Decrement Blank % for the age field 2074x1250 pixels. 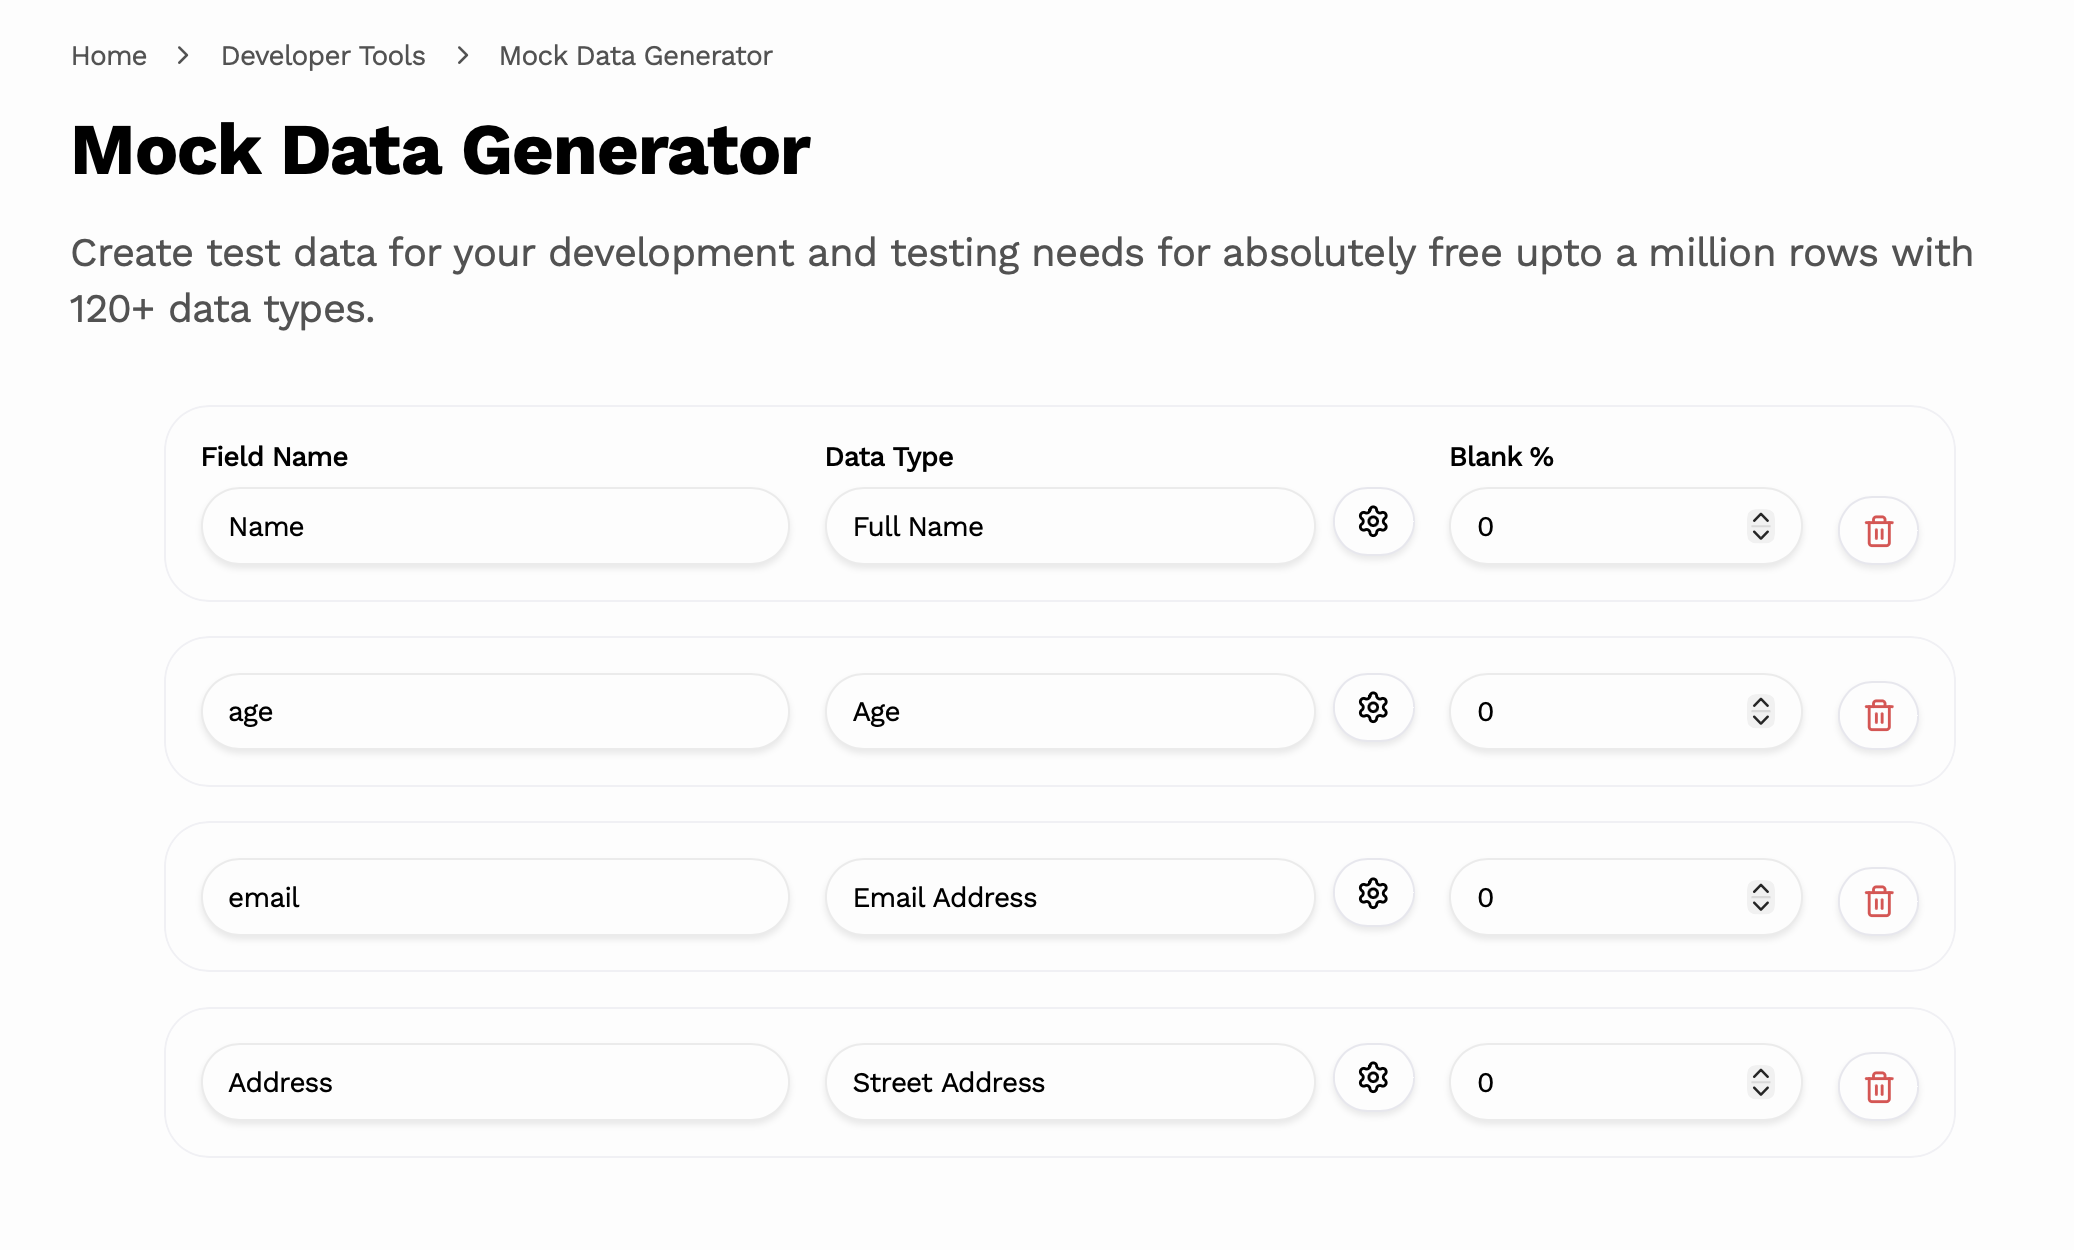click(1761, 719)
